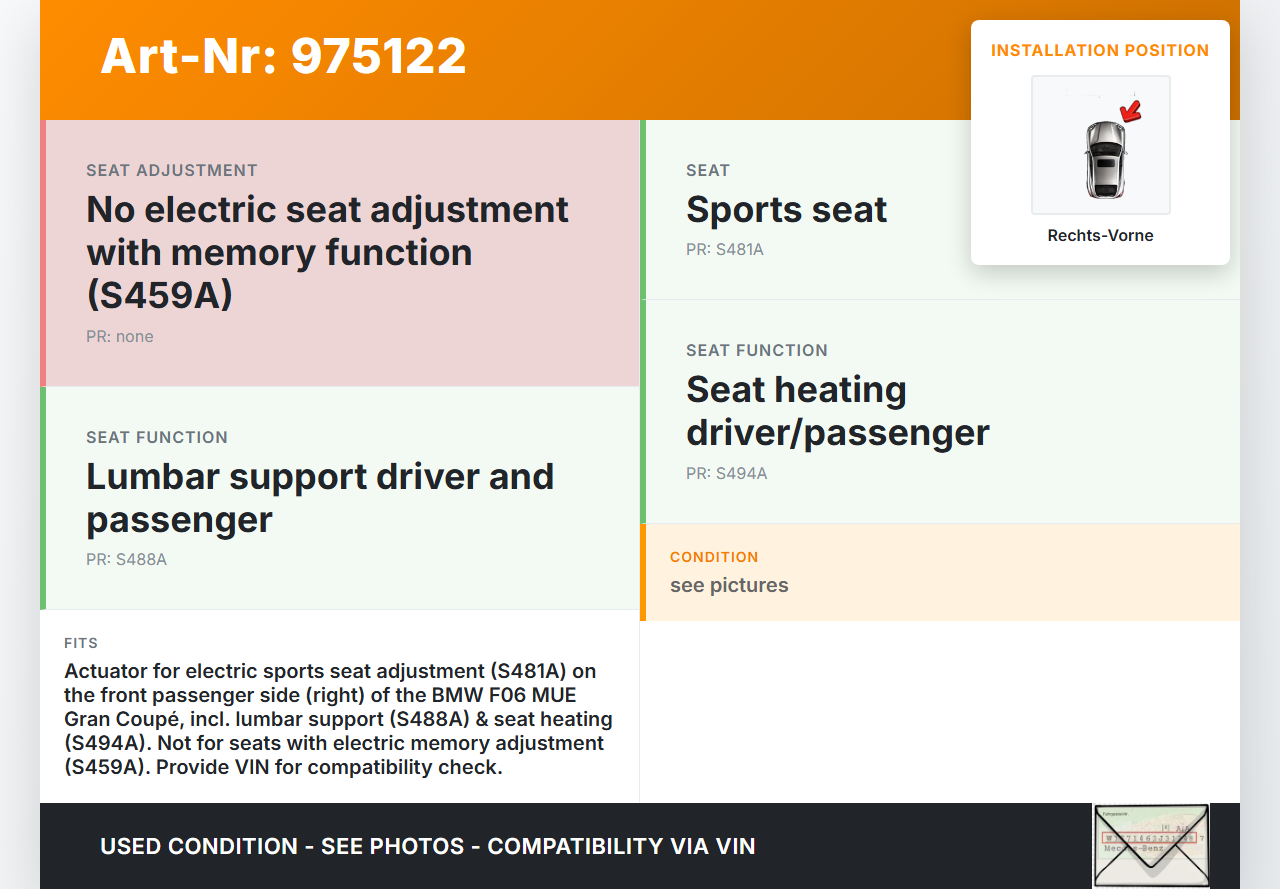
Task: Click the No electric seat adjustment title
Action: [x=327, y=252]
